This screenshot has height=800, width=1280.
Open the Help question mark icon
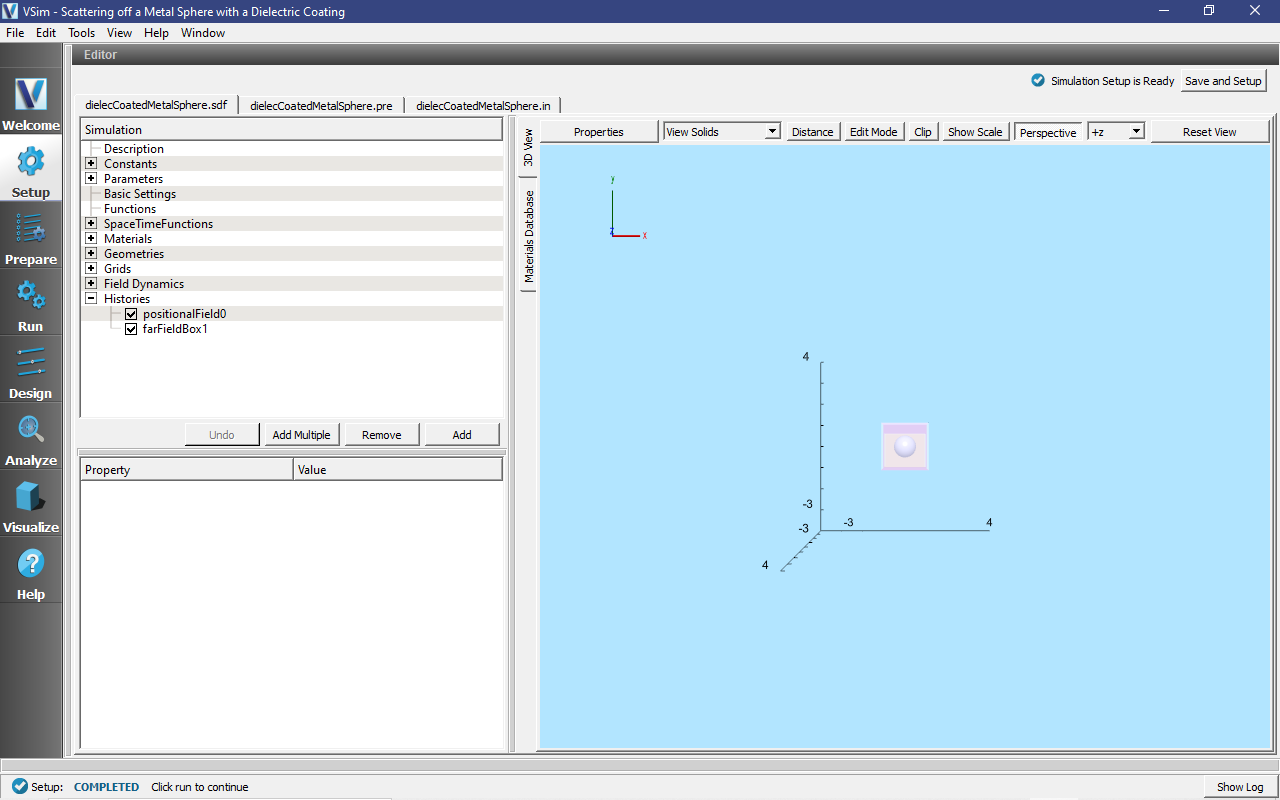coord(30,564)
